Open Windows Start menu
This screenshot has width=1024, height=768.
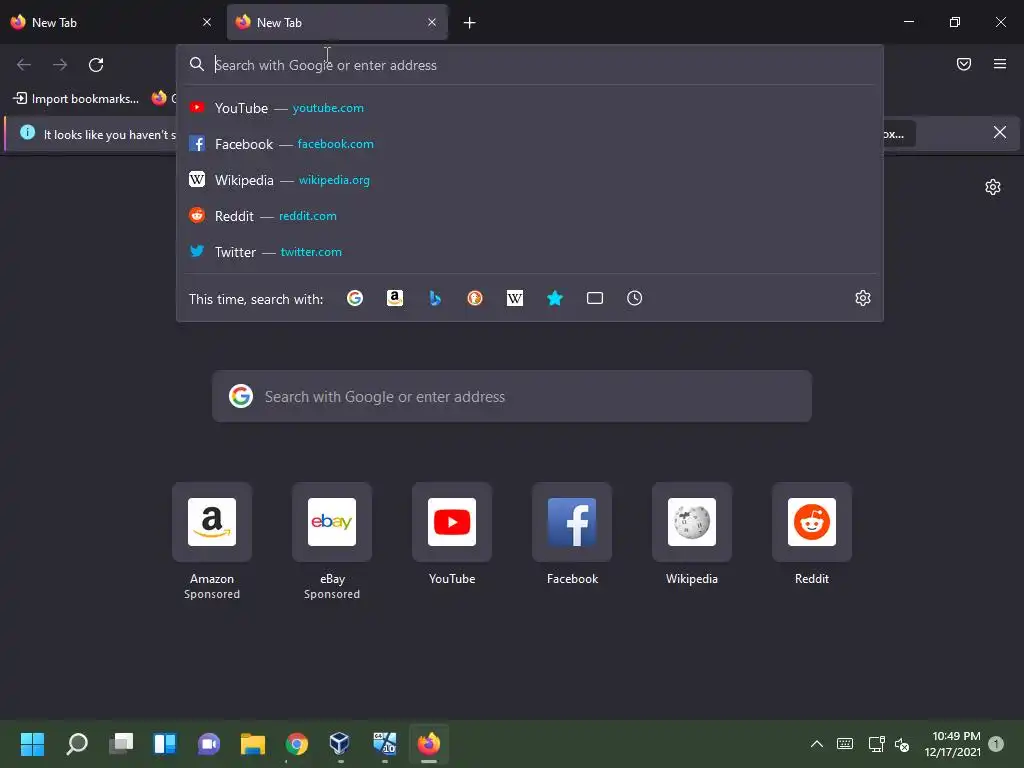pyautogui.click(x=32, y=744)
